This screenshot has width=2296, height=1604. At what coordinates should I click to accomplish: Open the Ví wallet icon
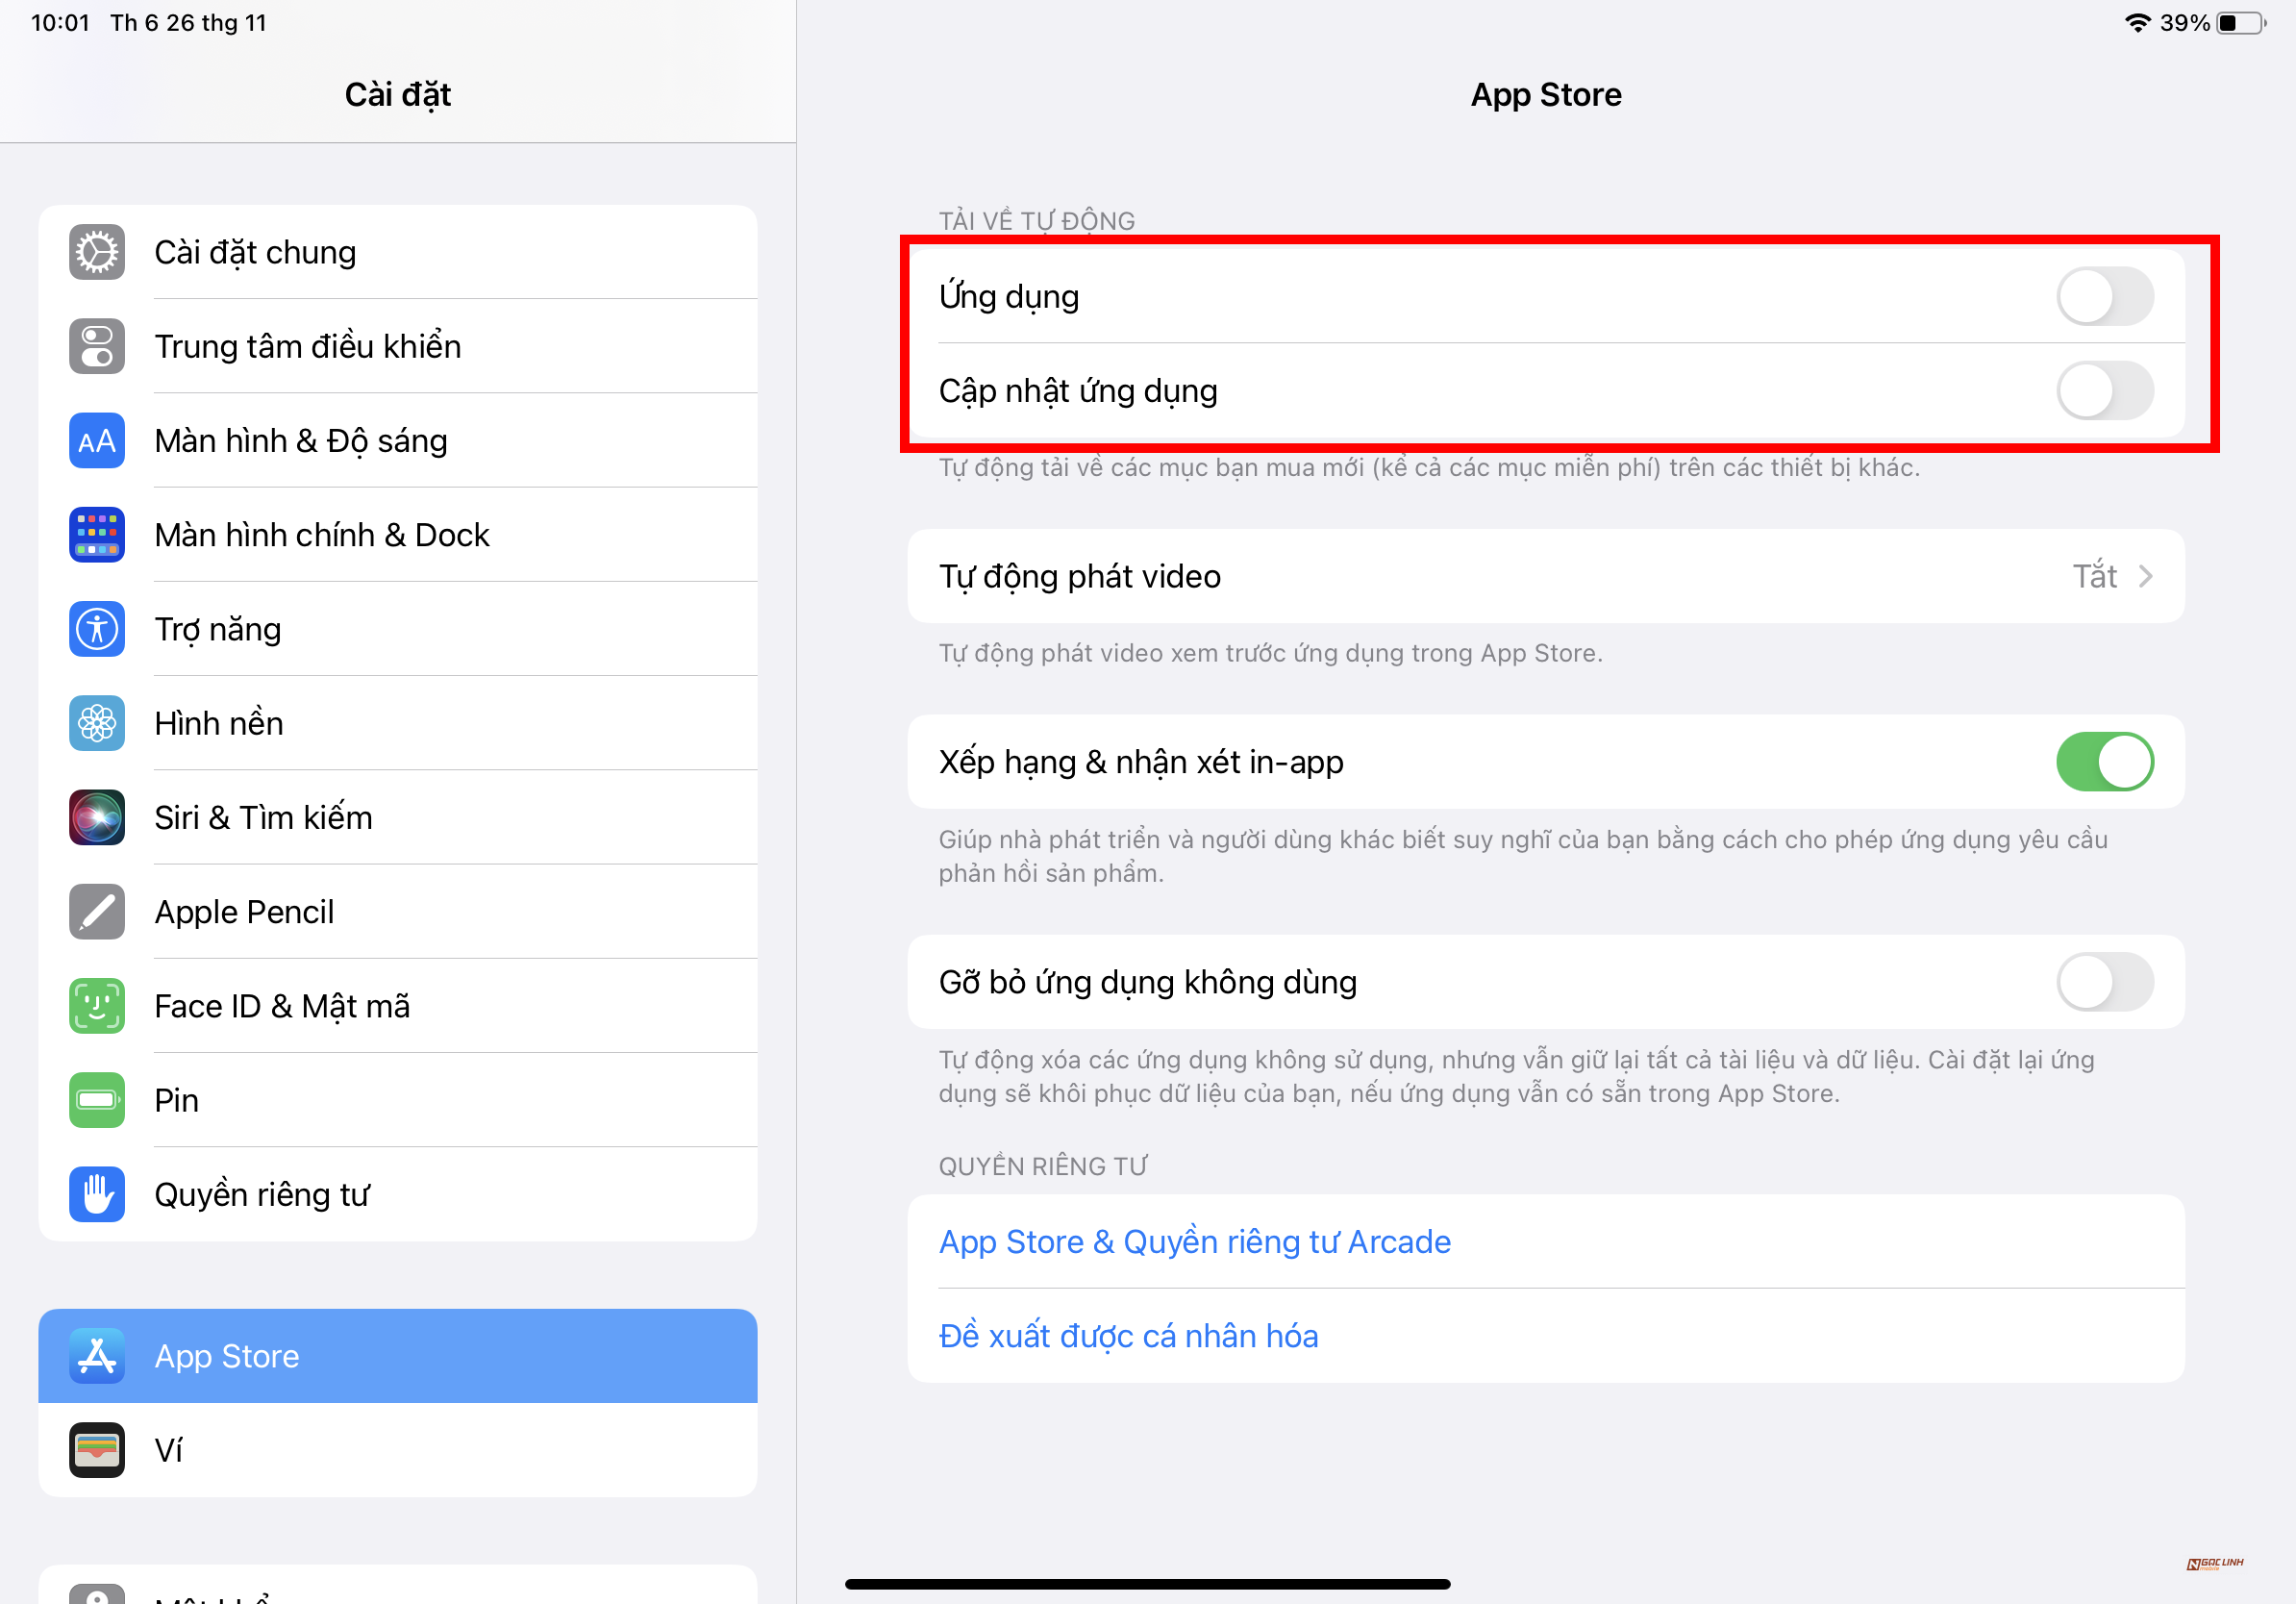(x=96, y=1450)
